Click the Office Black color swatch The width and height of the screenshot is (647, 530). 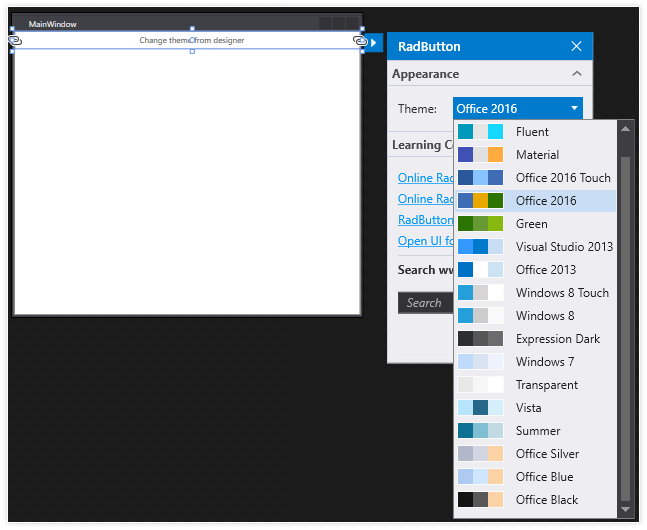point(480,499)
